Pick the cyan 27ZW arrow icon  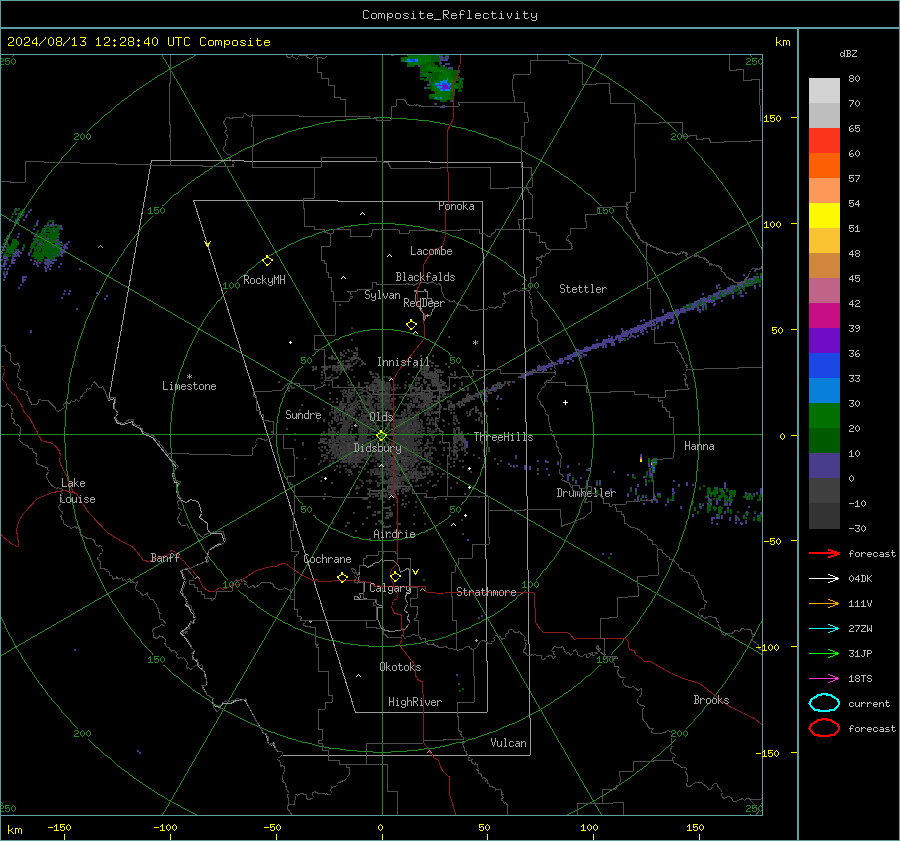coord(824,629)
